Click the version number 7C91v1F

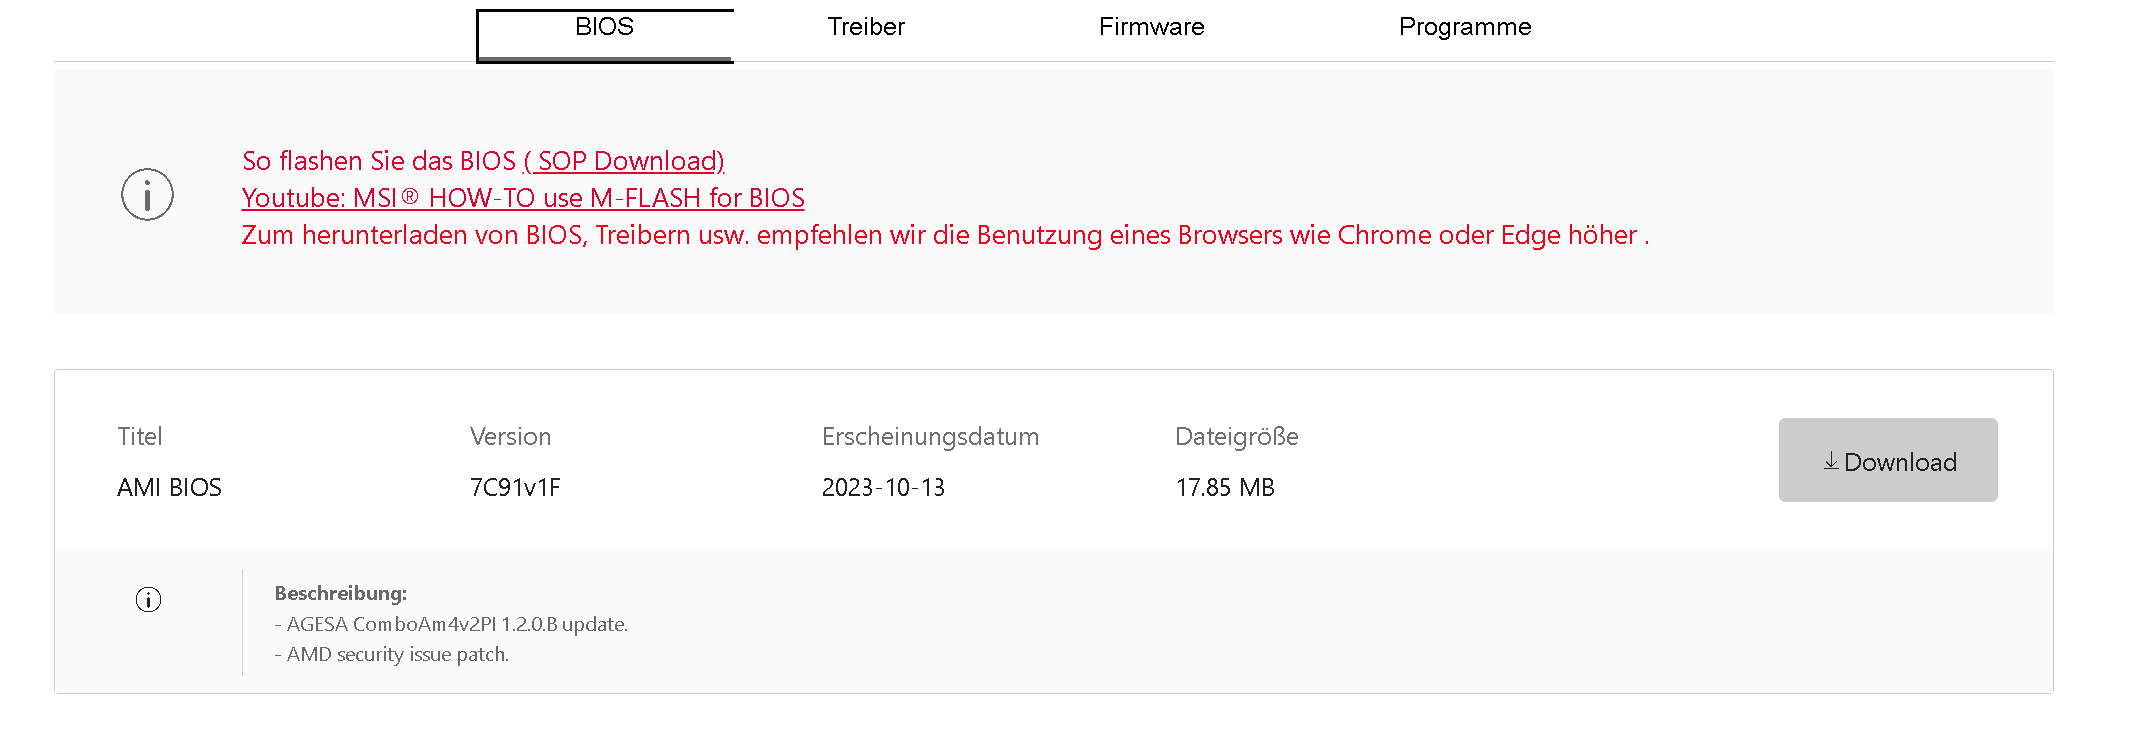[515, 487]
